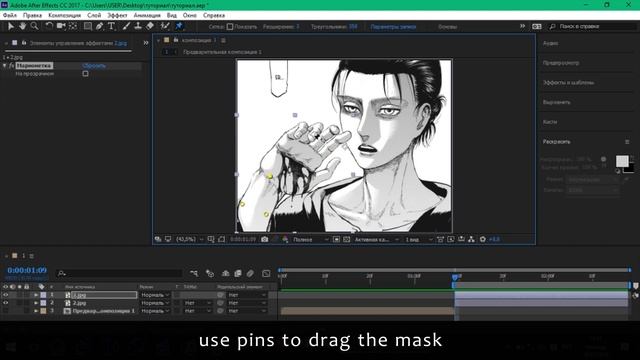Click the composition mini-flowchart icon in timeline
Image resolution: width=640 pixels, height=360 pixels.
(x=194, y=273)
